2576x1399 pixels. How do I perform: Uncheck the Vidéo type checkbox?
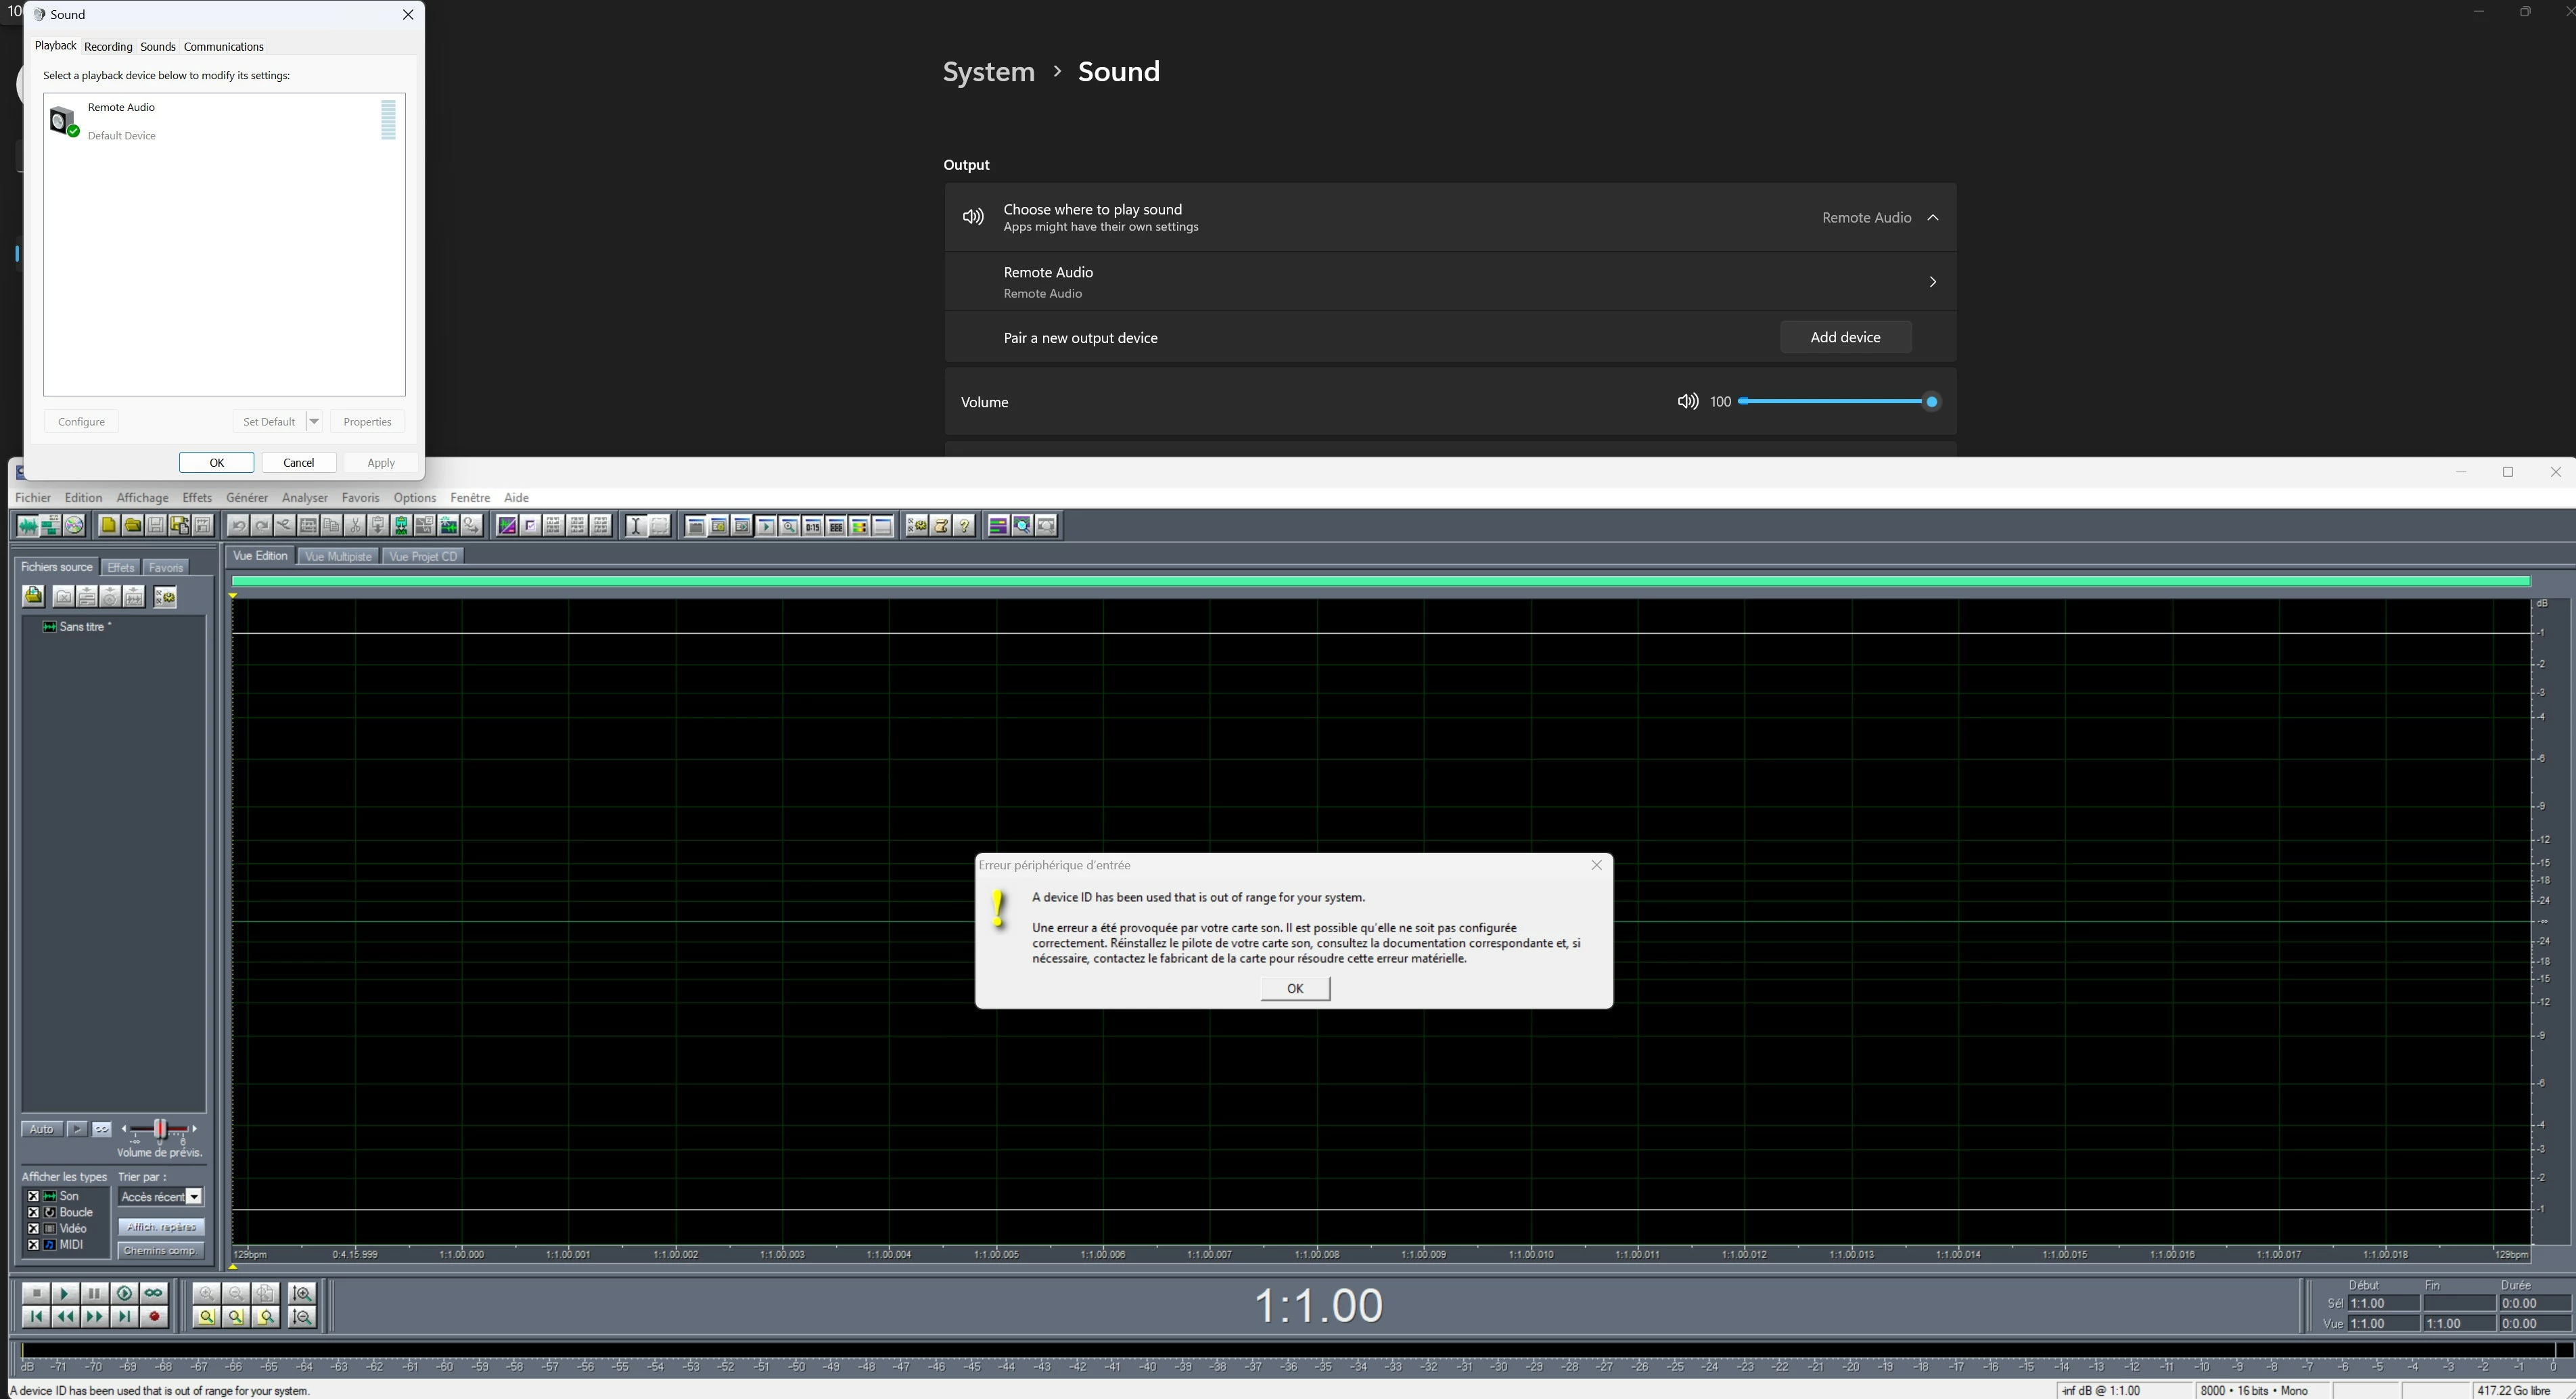click(33, 1229)
